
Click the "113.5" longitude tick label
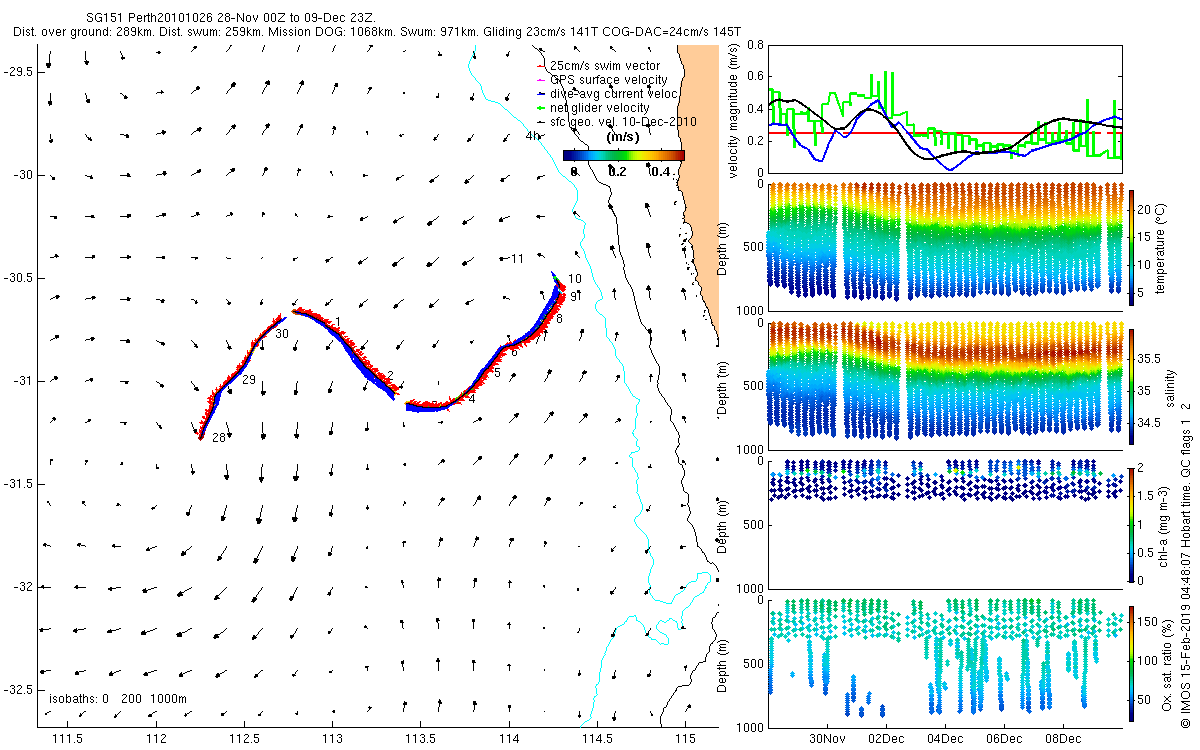pos(421,739)
